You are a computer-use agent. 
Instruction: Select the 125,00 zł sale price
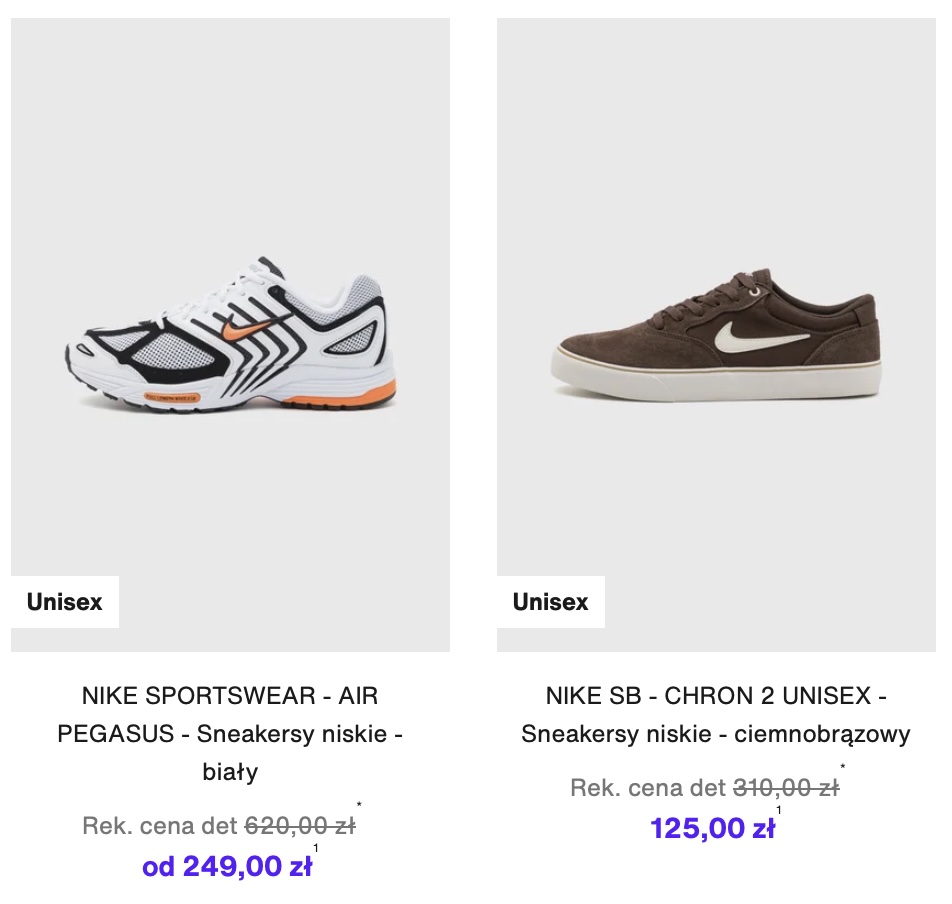(712, 828)
